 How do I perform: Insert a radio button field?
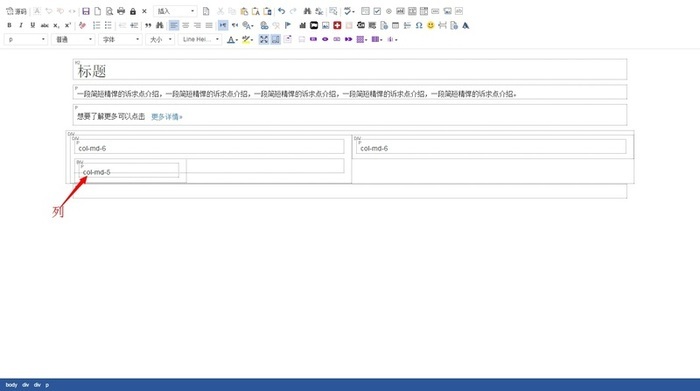tap(389, 11)
